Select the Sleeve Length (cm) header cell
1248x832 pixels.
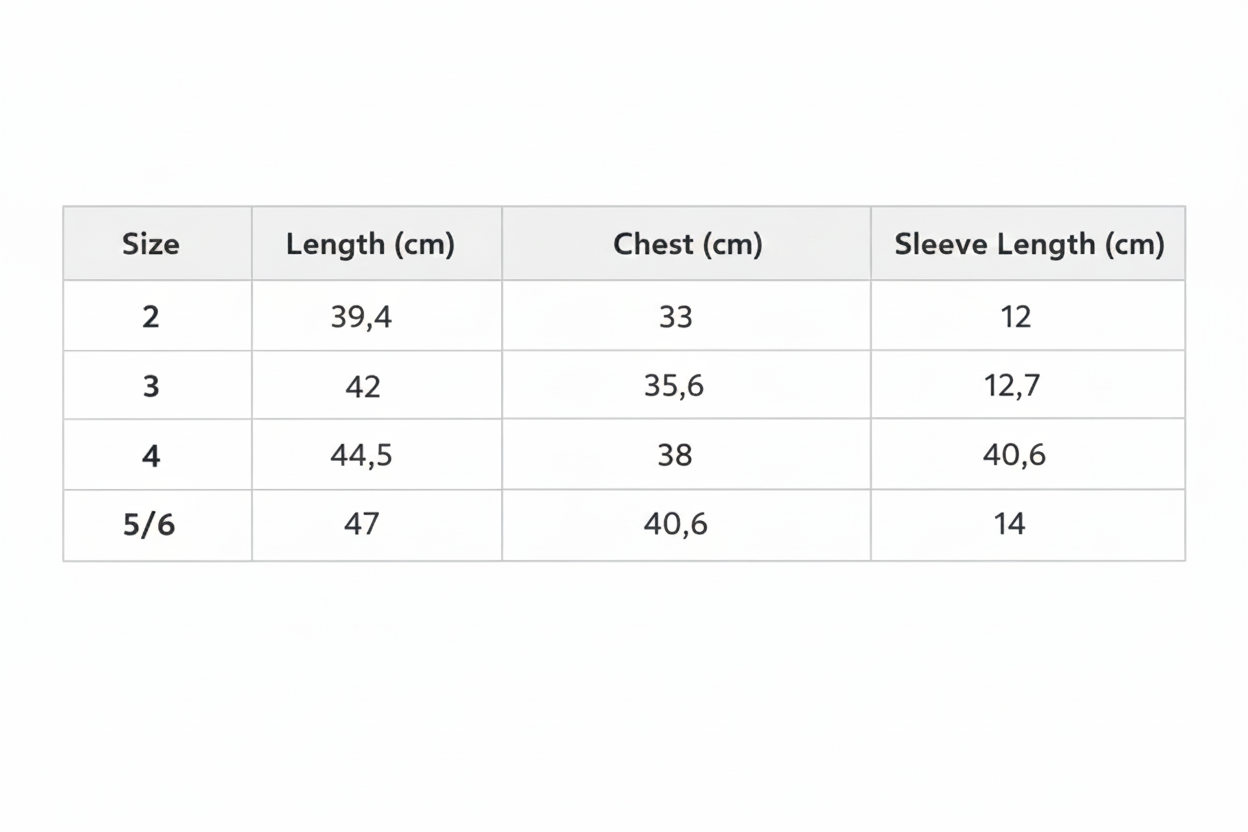point(1029,244)
